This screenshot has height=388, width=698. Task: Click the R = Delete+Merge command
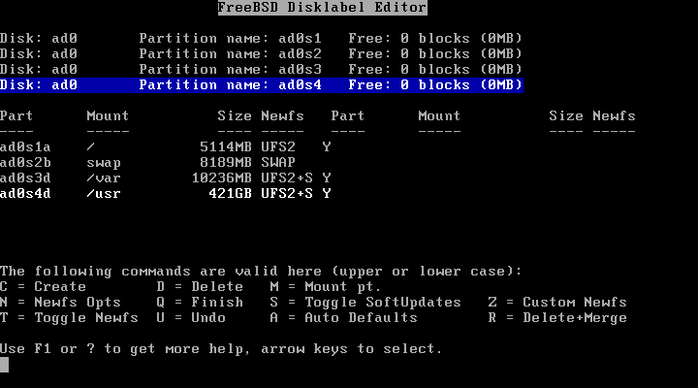[557, 318]
